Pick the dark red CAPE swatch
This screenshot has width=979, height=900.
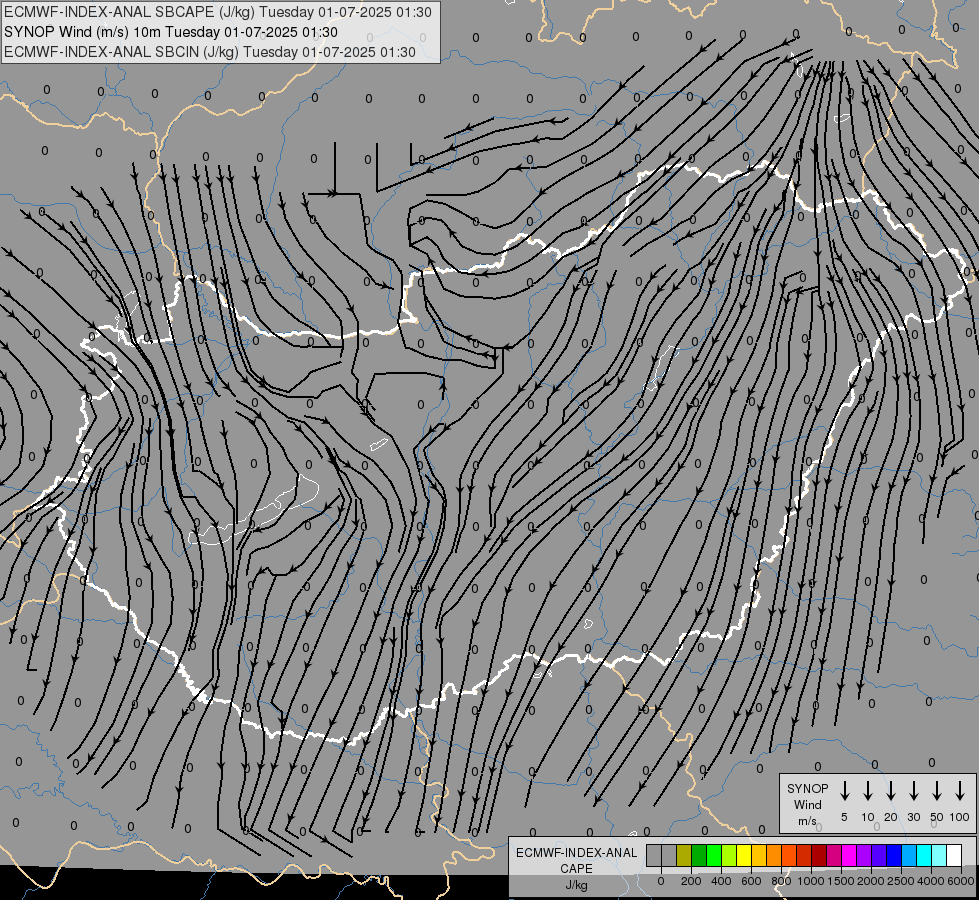coord(819,855)
